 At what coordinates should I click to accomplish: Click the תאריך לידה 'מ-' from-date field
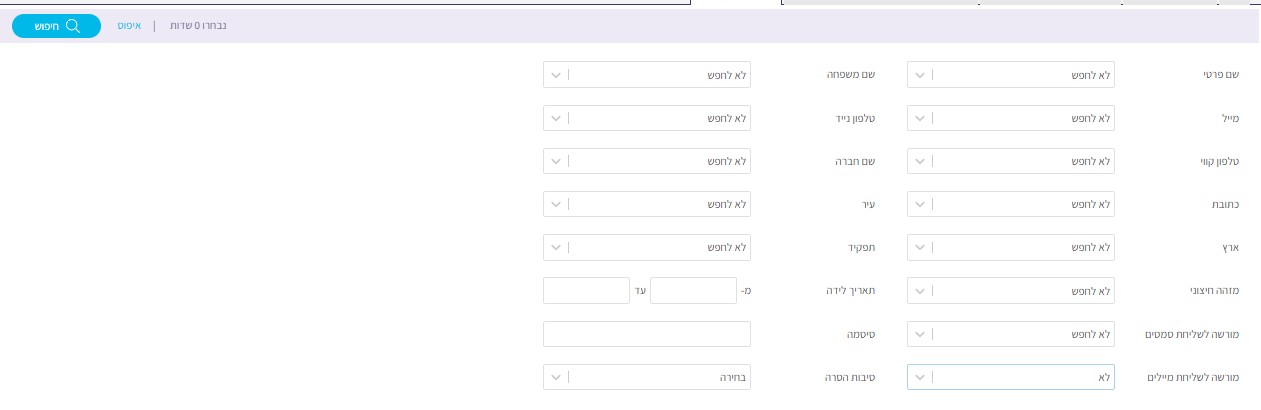point(700,290)
